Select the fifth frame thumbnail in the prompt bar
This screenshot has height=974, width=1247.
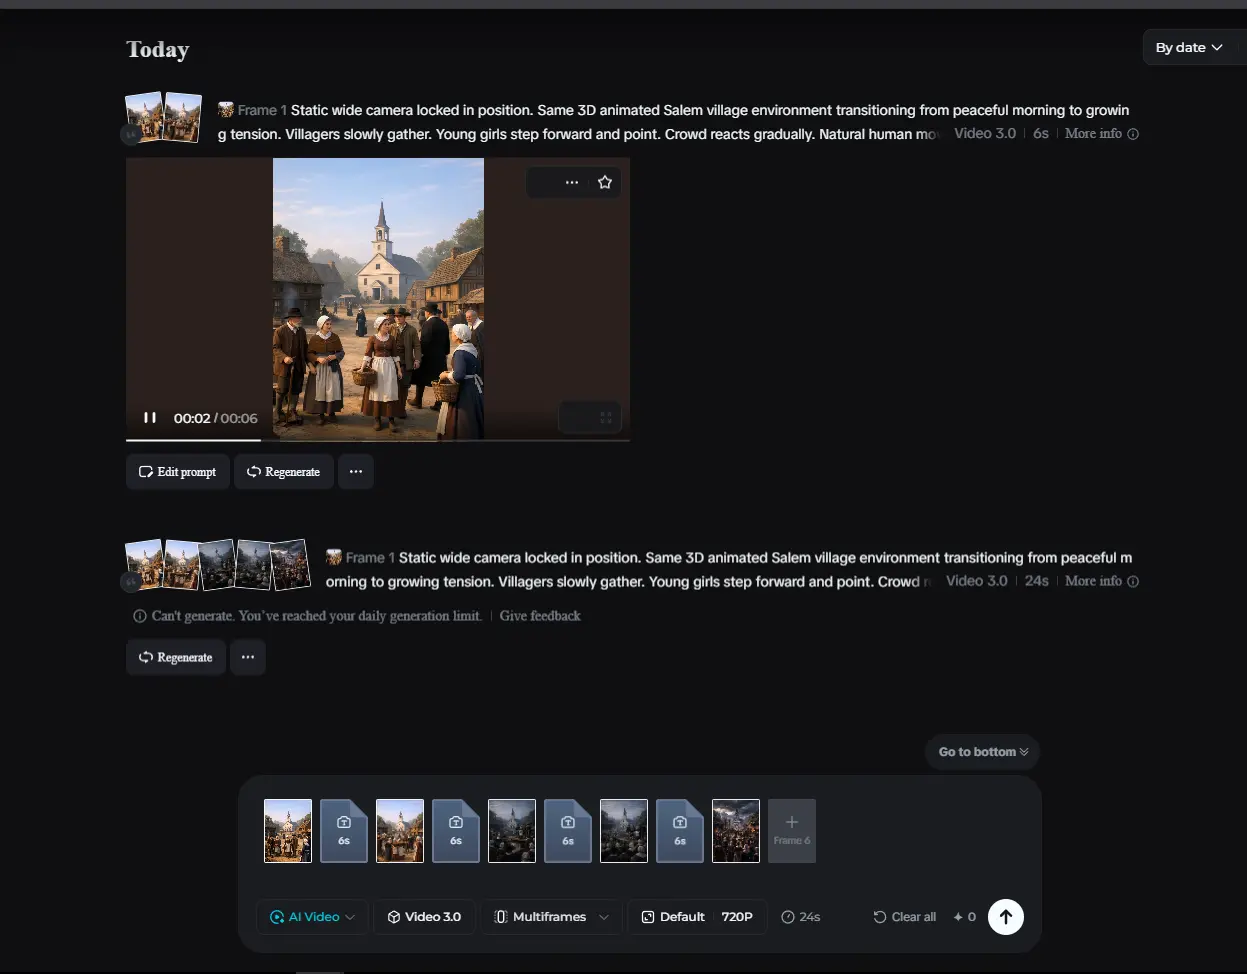736,830
